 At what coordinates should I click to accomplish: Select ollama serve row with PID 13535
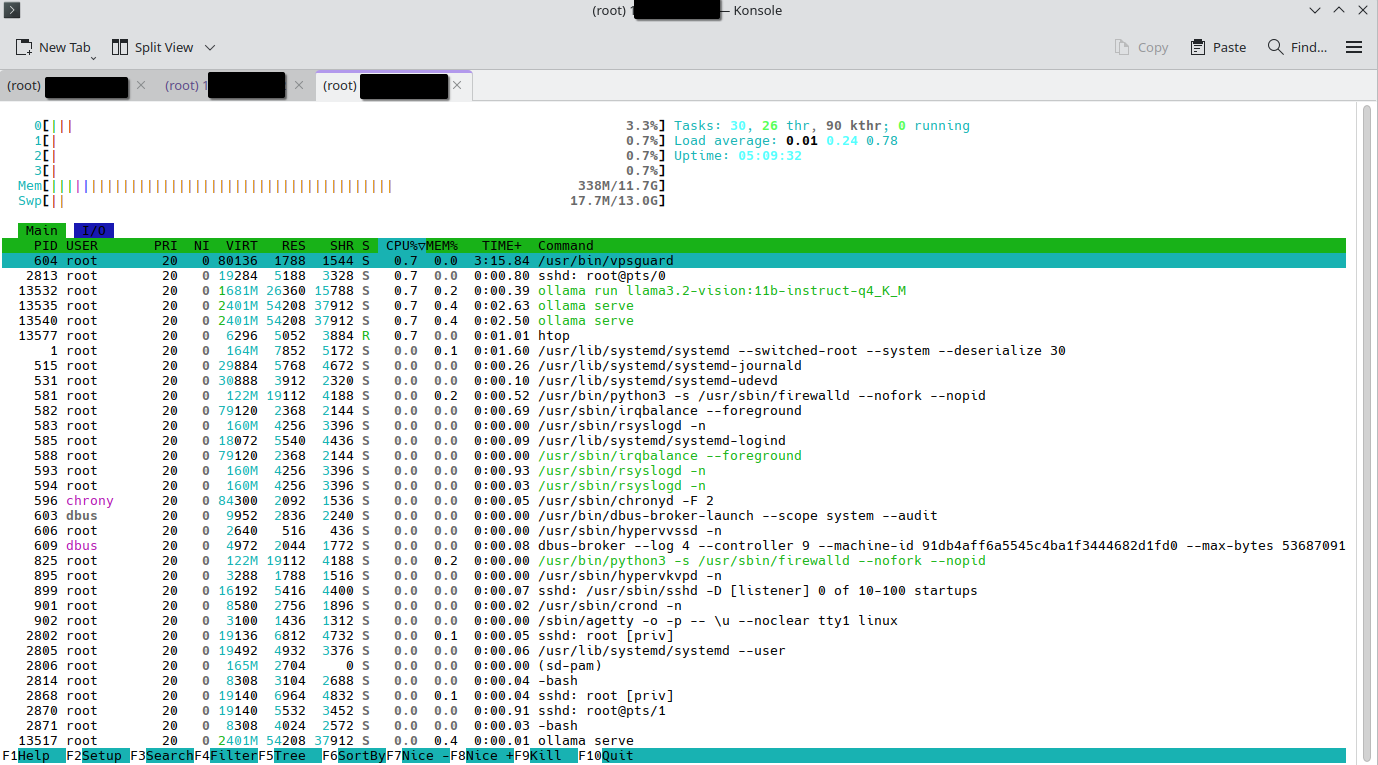(674, 306)
